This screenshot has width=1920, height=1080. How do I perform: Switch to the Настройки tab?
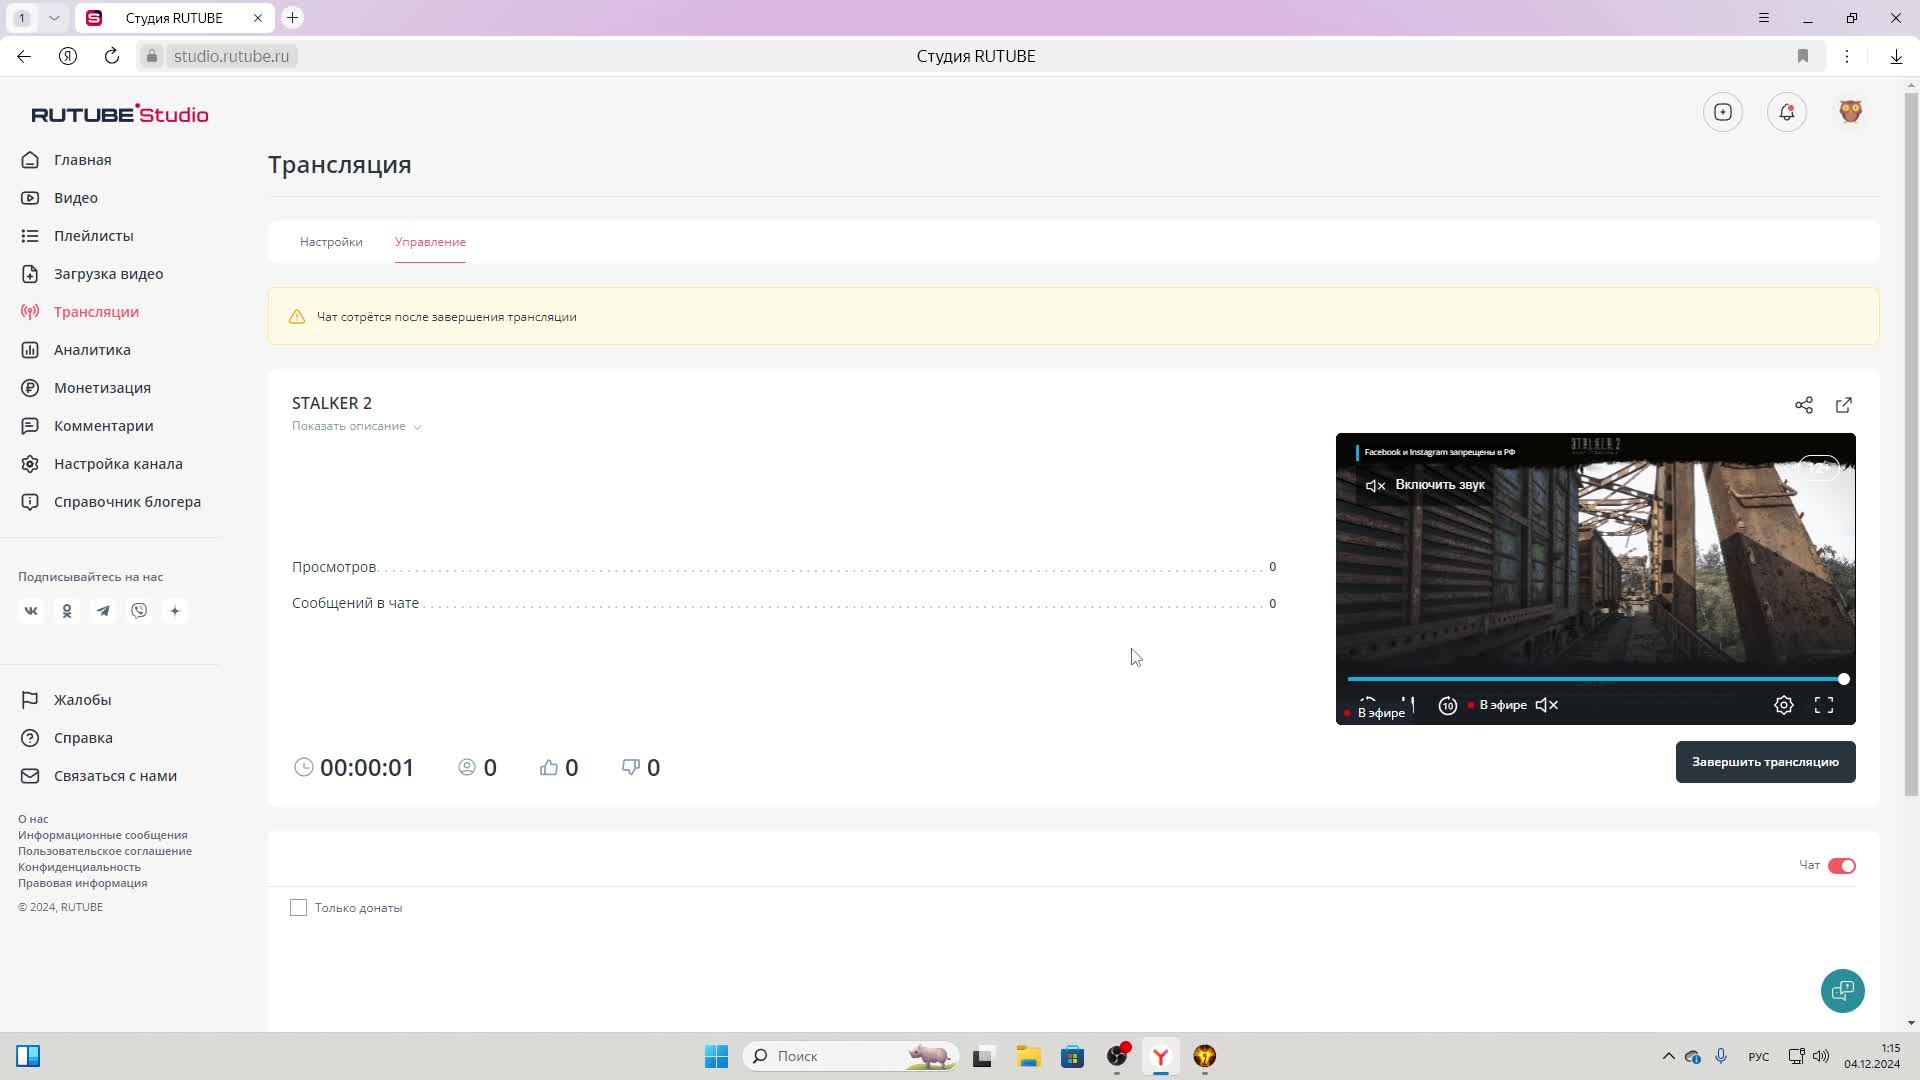(331, 242)
